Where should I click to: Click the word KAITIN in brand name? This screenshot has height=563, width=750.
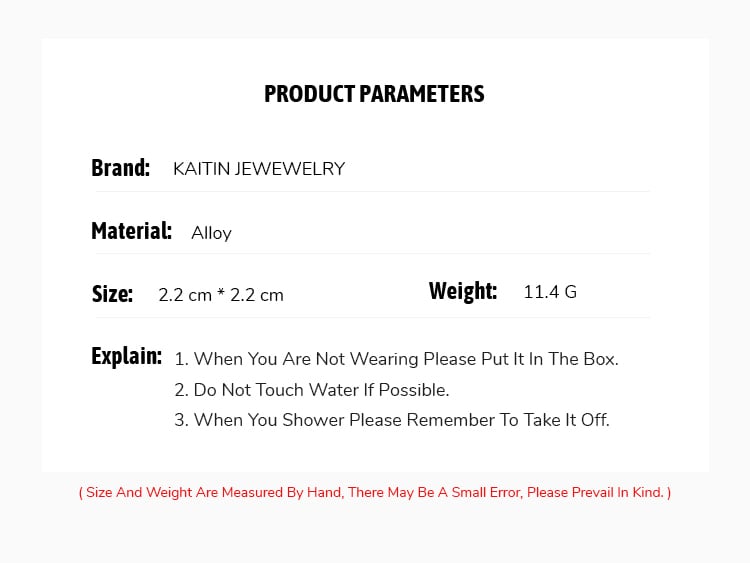tap(200, 169)
